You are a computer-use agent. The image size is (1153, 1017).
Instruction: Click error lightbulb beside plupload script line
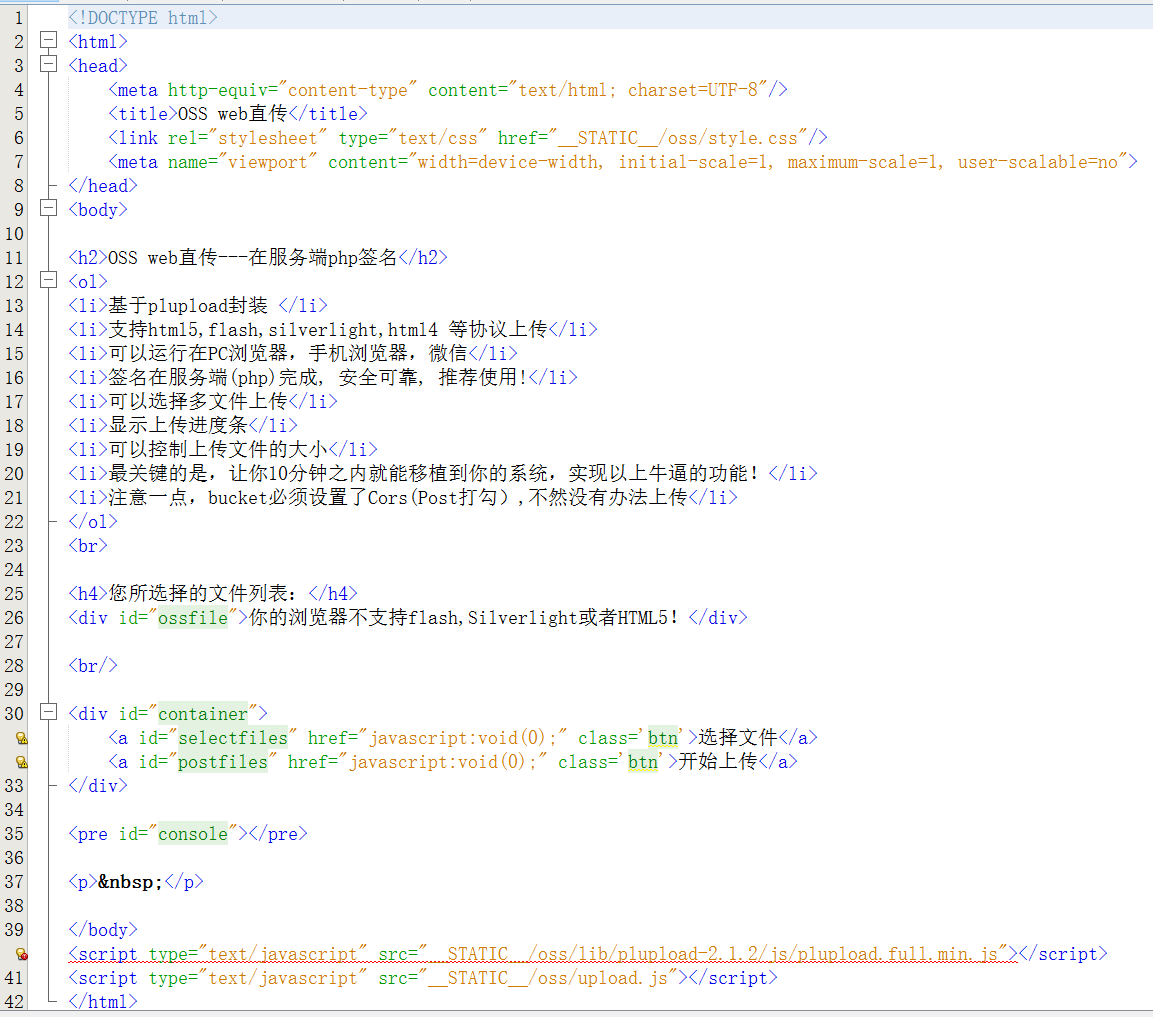click(21, 955)
